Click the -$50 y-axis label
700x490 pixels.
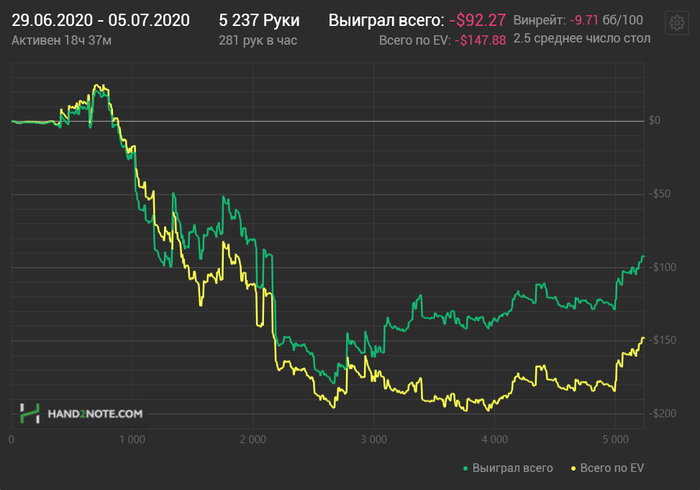[659, 194]
